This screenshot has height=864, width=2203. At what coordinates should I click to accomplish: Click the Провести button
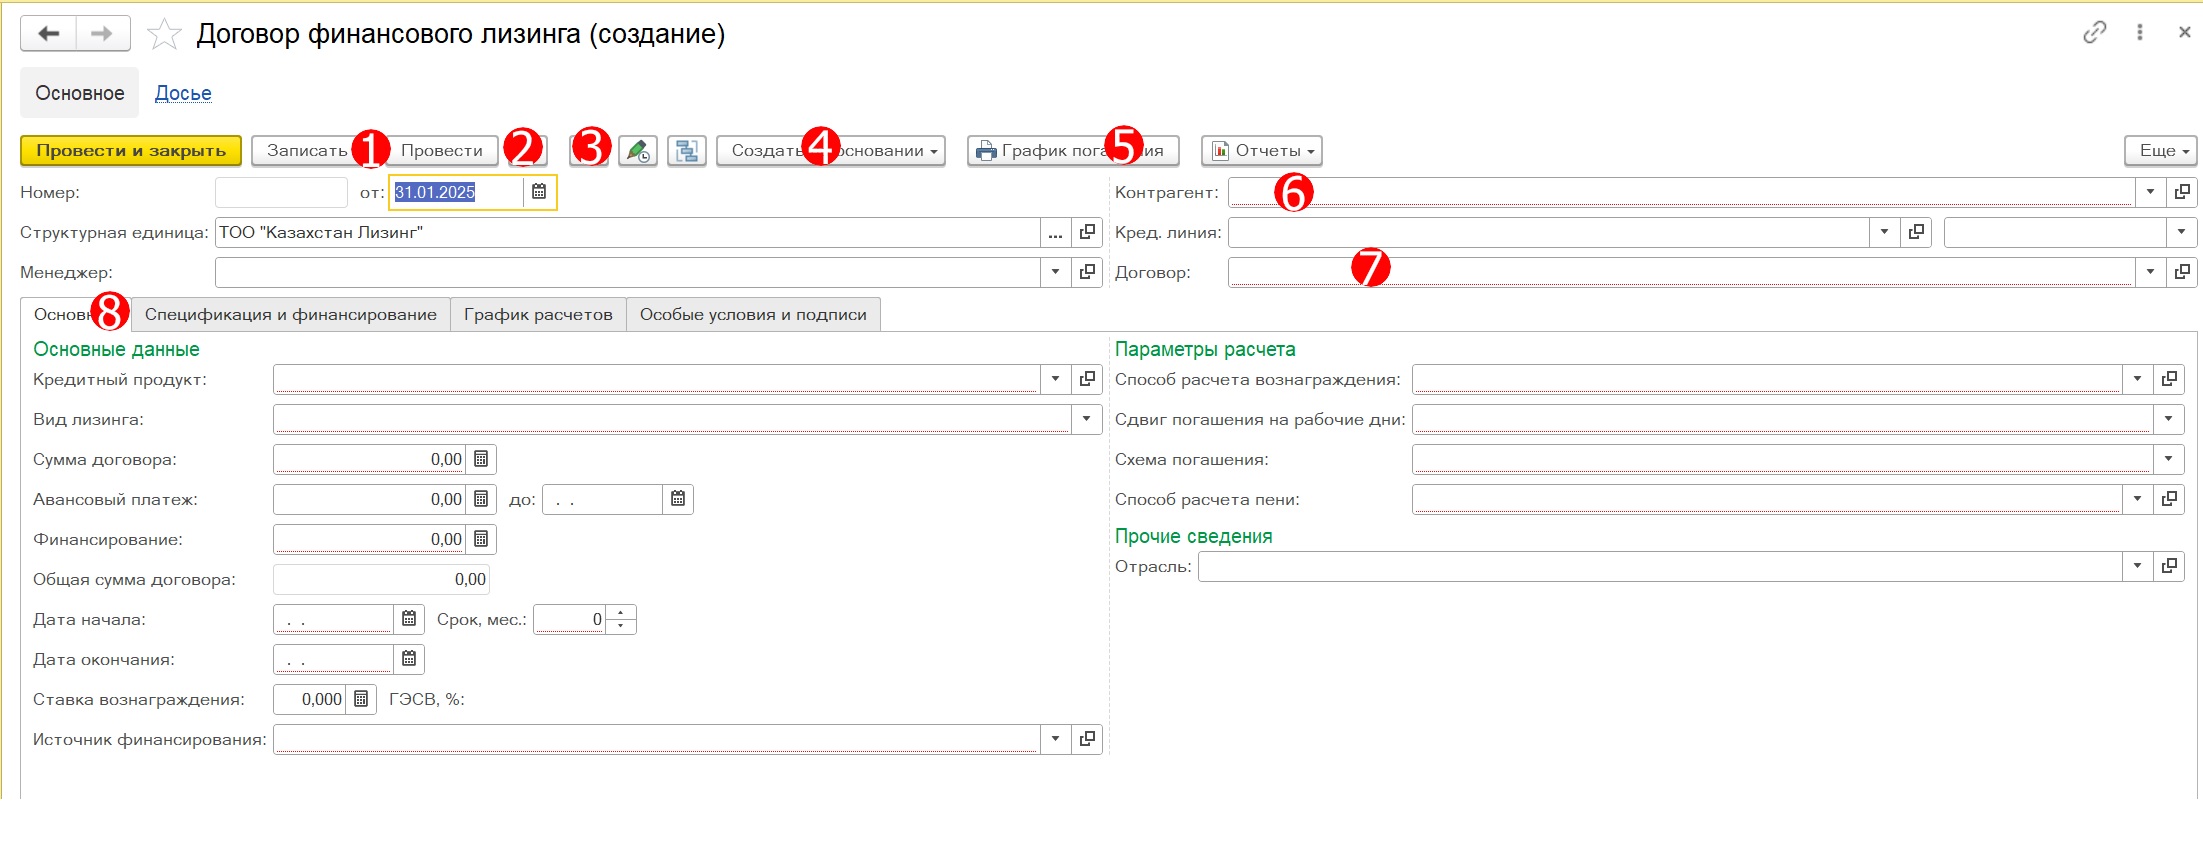point(442,151)
